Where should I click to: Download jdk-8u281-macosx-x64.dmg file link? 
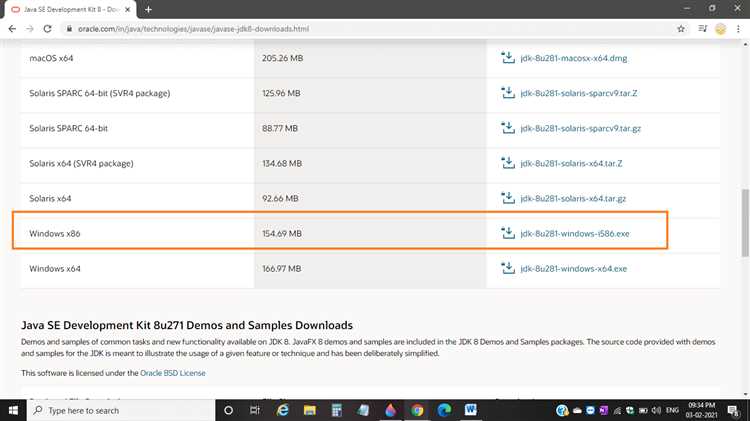point(574,58)
